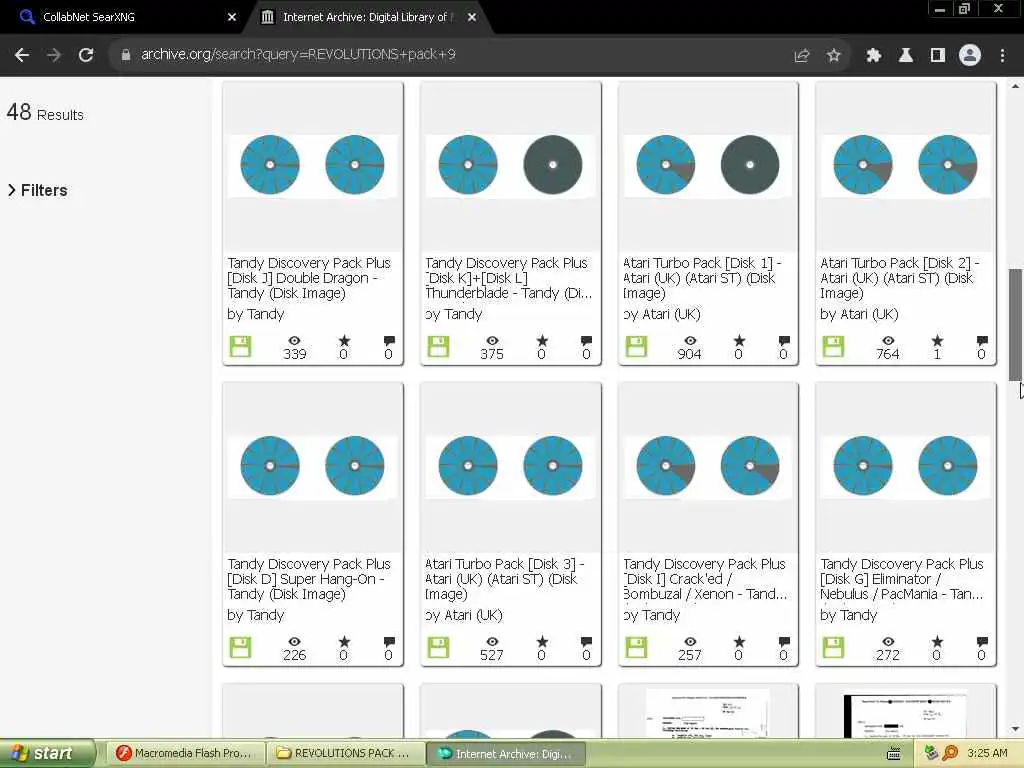Click the reviews comment icon on Double Dragon card
1024x768 pixels.
point(389,340)
